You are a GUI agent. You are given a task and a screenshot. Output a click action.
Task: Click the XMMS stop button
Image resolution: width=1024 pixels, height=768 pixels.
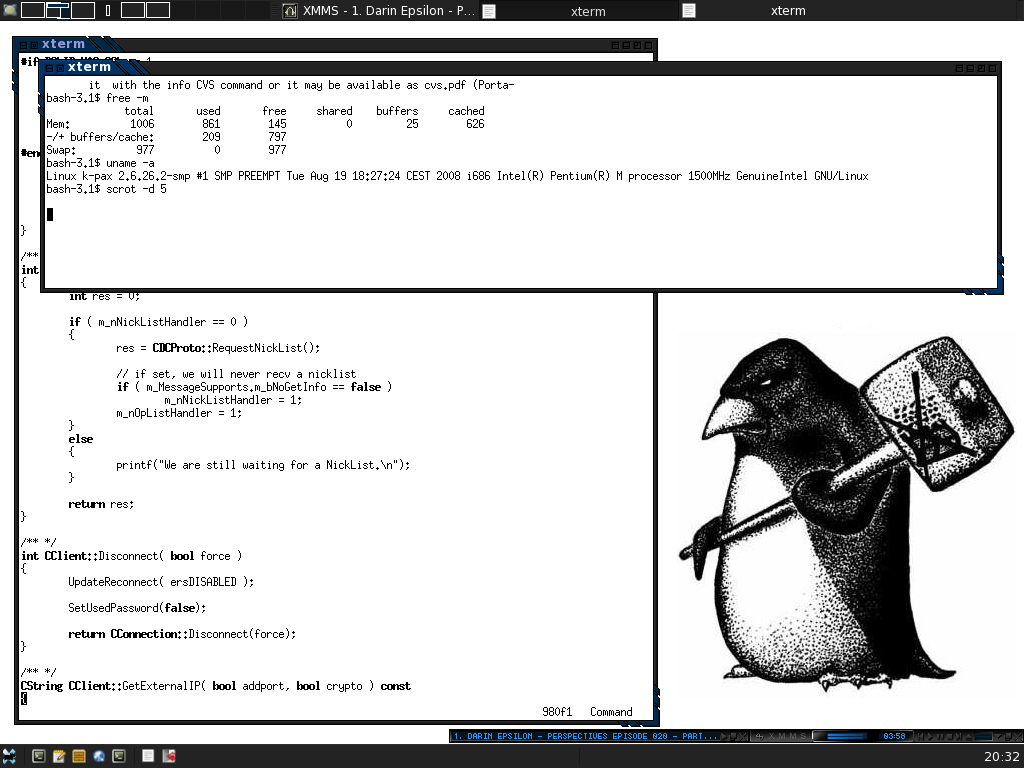(950, 736)
